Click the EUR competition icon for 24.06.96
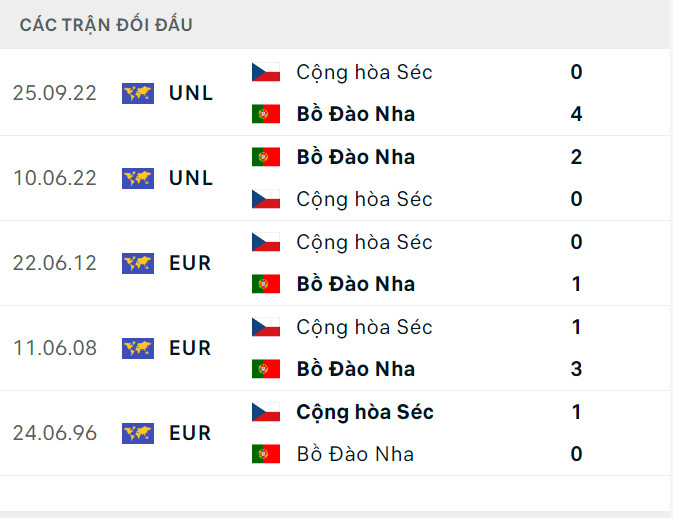The width and height of the screenshot is (673, 518). tap(138, 433)
